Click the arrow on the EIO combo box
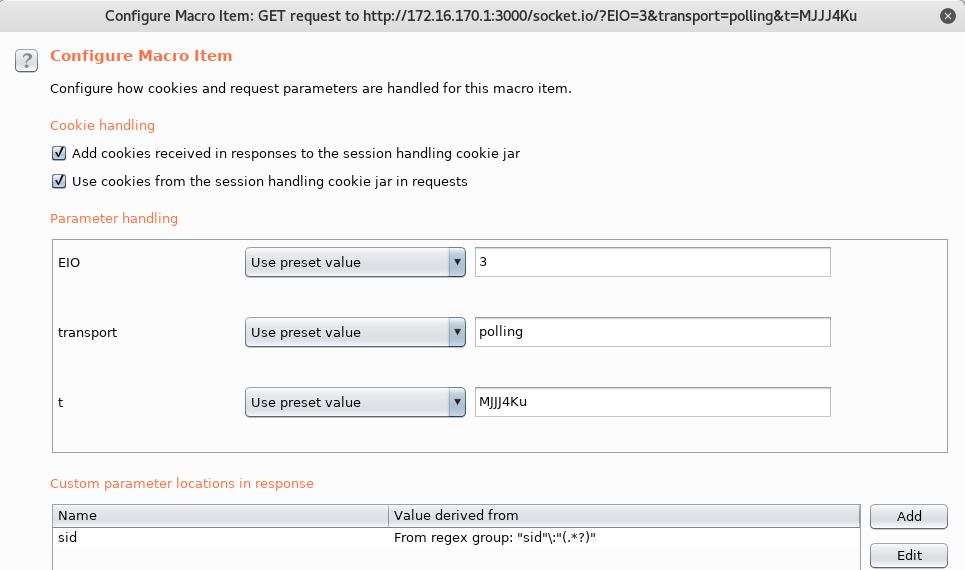 point(457,262)
